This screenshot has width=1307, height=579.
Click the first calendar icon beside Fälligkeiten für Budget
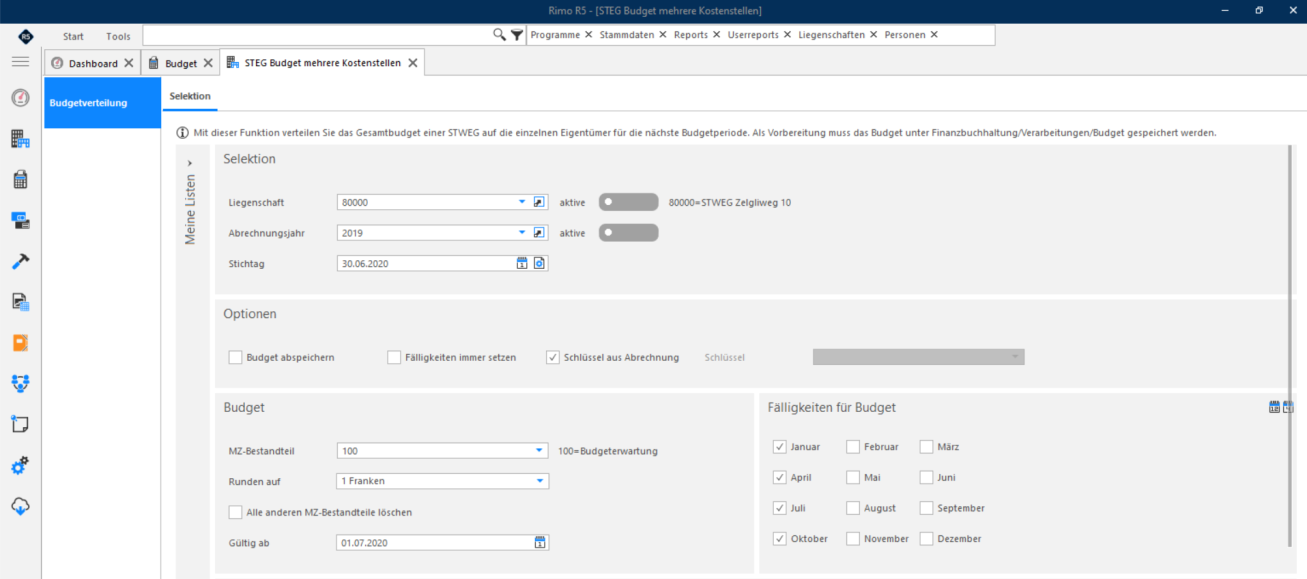coord(1274,407)
